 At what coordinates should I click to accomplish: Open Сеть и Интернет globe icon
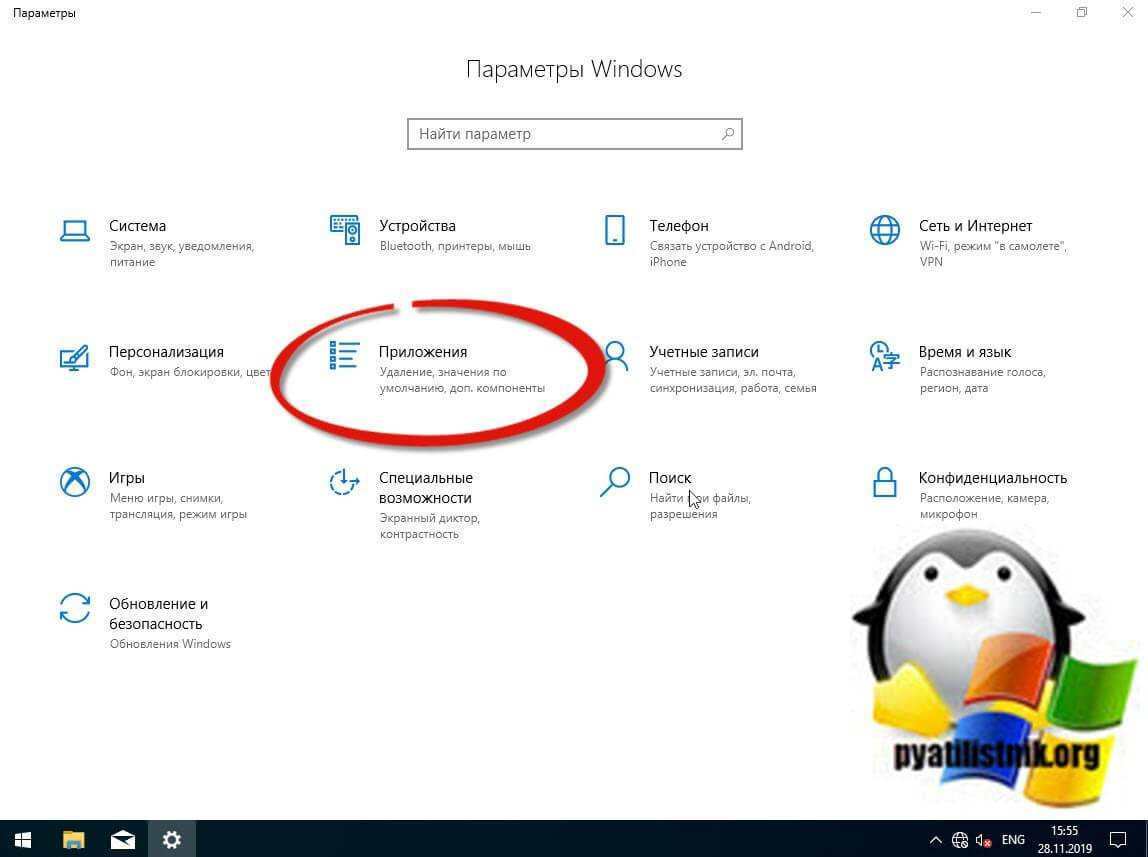(885, 230)
